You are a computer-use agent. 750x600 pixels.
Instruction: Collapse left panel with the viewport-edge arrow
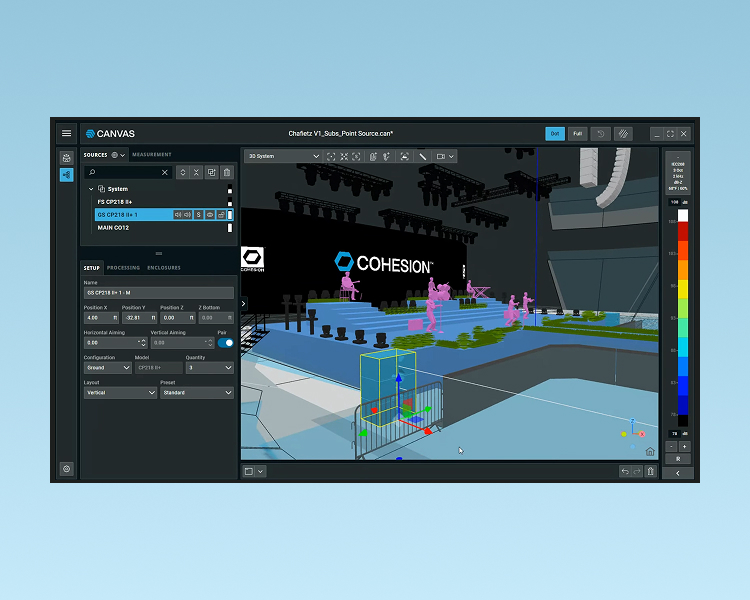[x=243, y=303]
